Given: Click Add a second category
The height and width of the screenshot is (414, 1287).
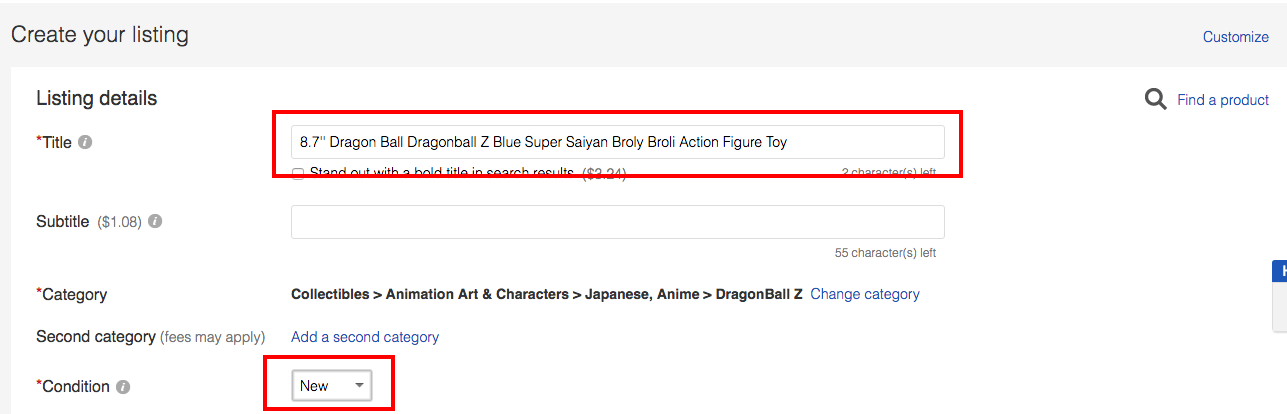Looking at the screenshot, I should (365, 337).
